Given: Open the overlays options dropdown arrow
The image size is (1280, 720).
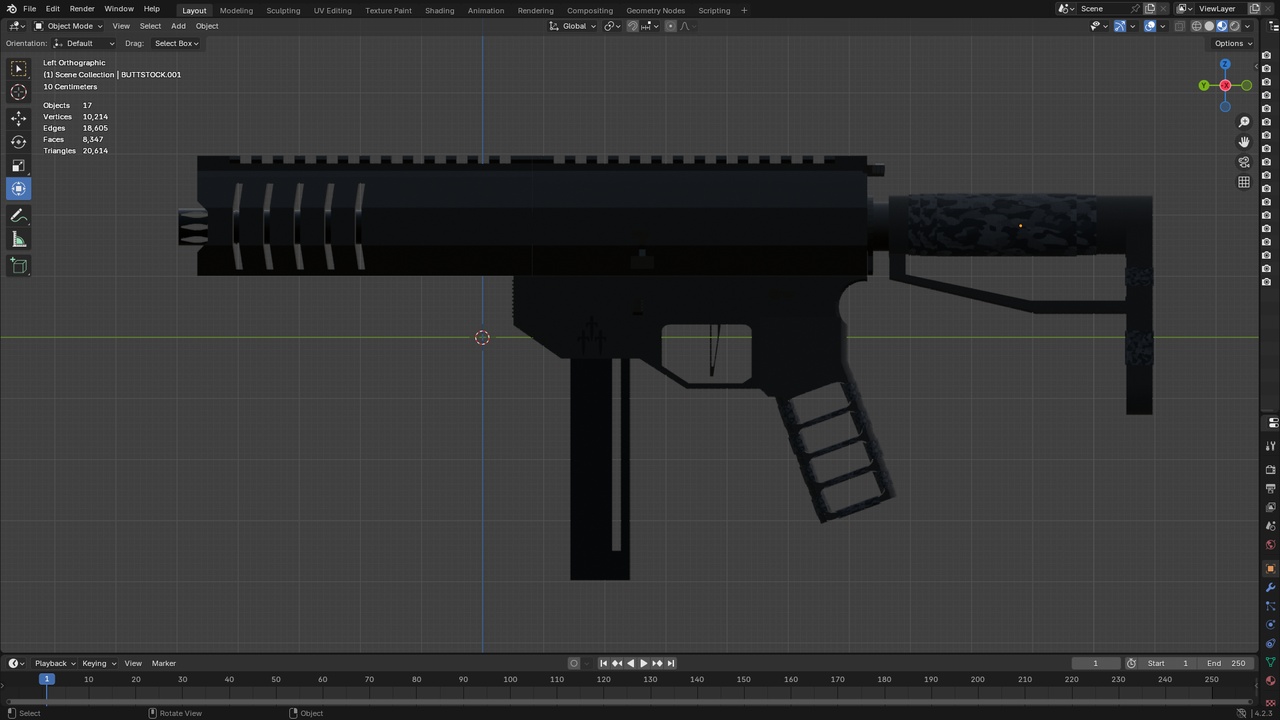Looking at the screenshot, I should (x=1163, y=26).
